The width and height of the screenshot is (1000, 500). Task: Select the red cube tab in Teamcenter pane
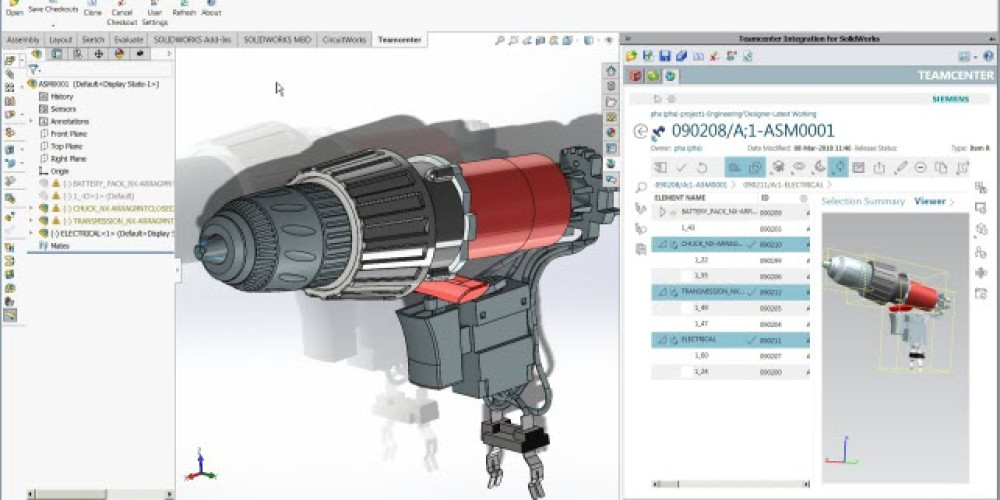[636, 77]
